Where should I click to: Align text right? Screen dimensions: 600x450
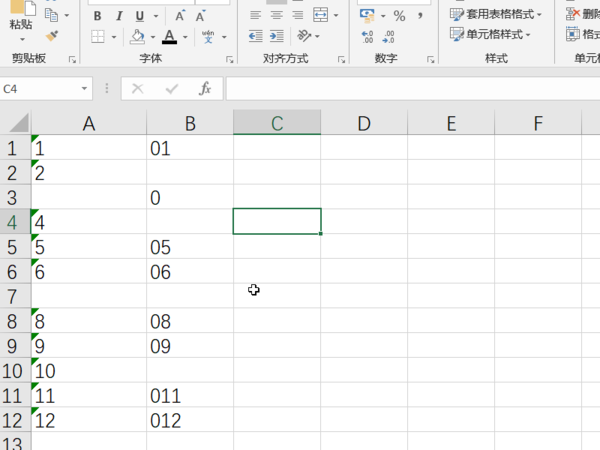[298, 15]
